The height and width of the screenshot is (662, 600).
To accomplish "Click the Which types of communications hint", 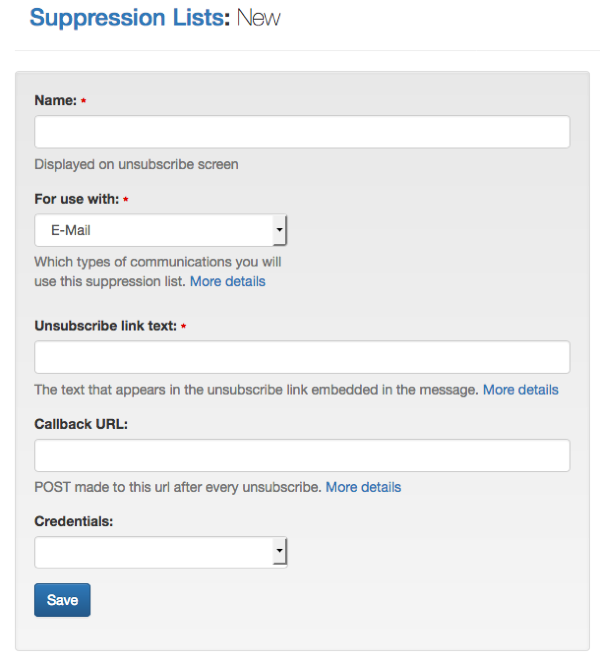I will click(x=157, y=262).
